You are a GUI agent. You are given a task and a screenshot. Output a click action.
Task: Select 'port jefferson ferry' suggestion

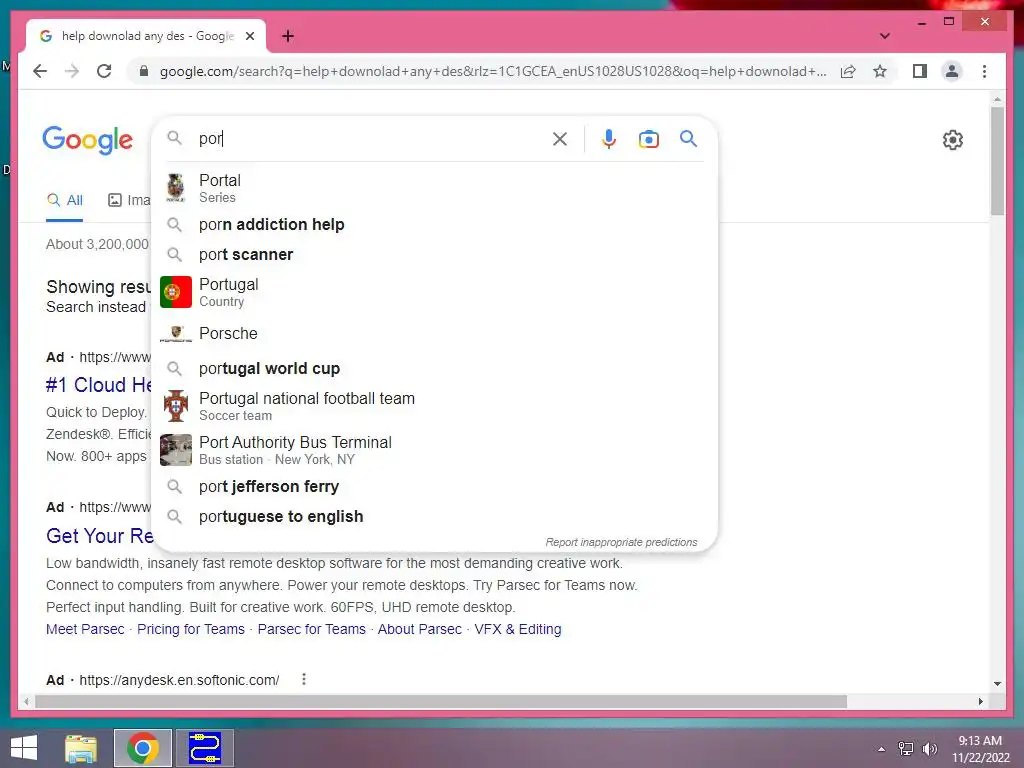click(x=434, y=487)
